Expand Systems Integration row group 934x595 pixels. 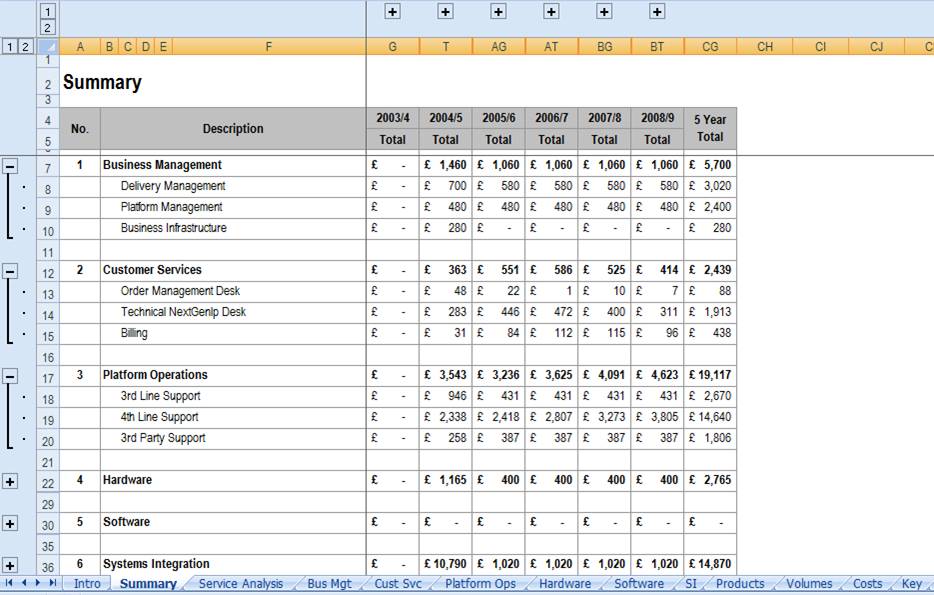coord(10,565)
